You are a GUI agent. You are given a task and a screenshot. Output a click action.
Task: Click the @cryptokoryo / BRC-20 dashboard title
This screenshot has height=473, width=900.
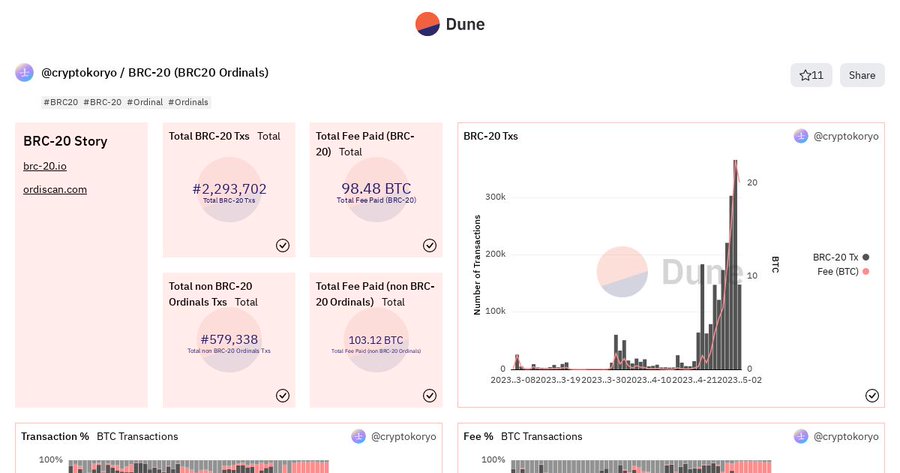point(155,73)
